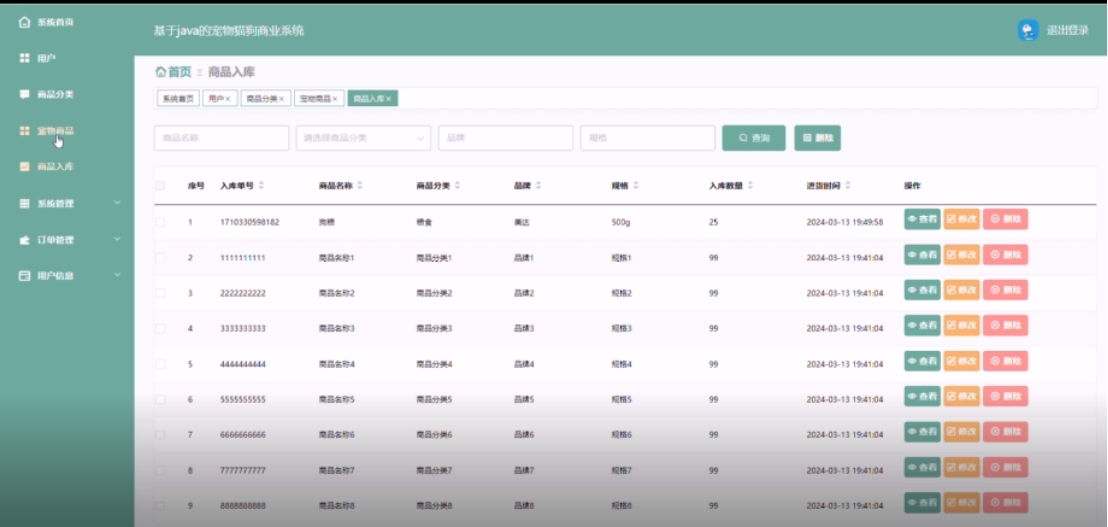Viewport: 1108px width, 527px height.
Task: Click the 品牌8 cell
Action: (x=524, y=506)
